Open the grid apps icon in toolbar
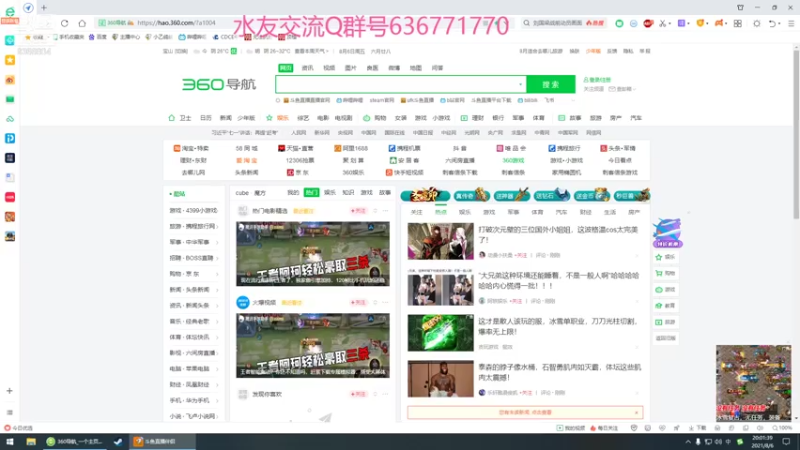 pos(738,23)
